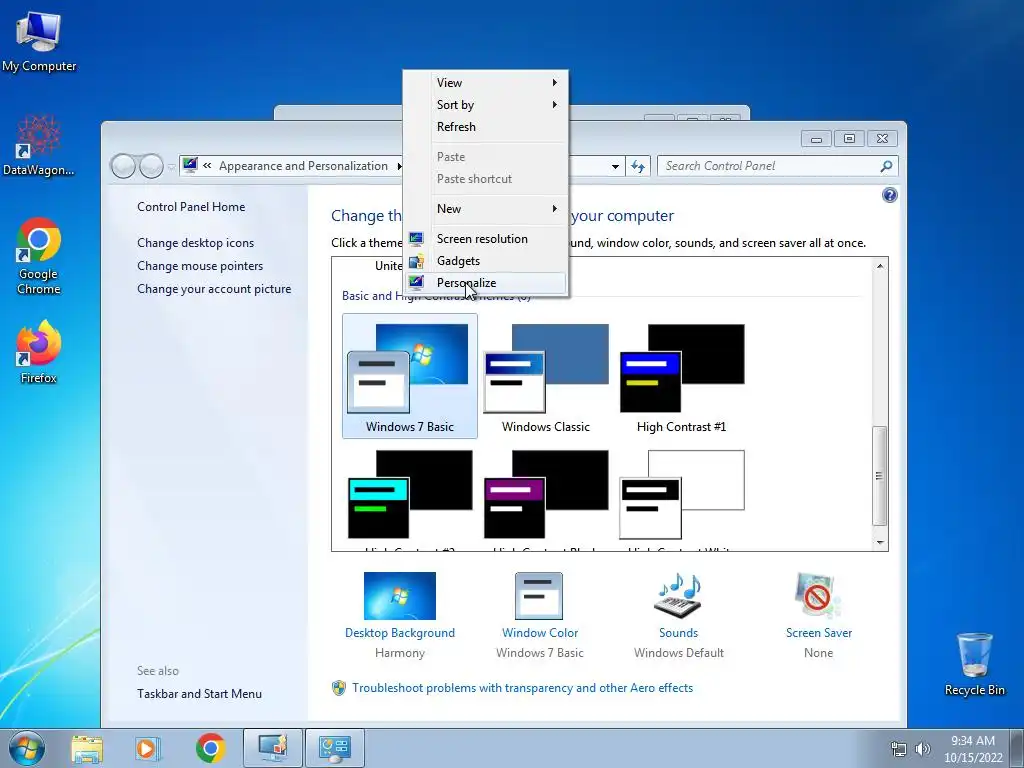
Task: Open the media player taskbar icon
Action: tap(148, 748)
